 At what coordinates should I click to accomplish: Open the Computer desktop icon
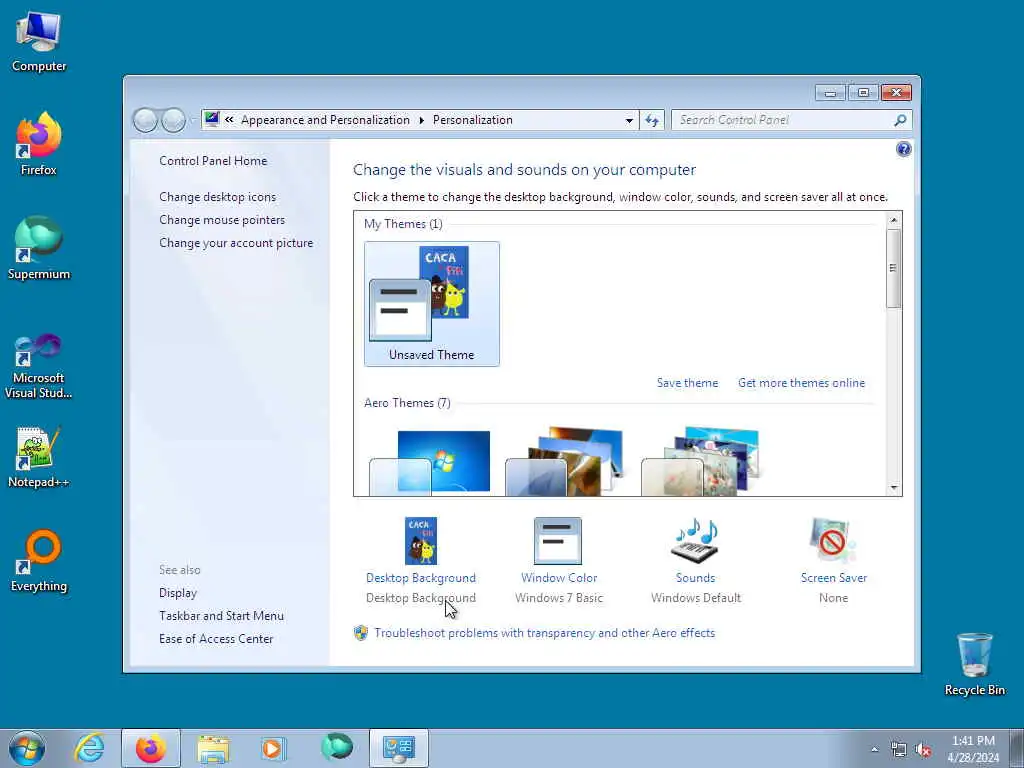[x=39, y=40]
